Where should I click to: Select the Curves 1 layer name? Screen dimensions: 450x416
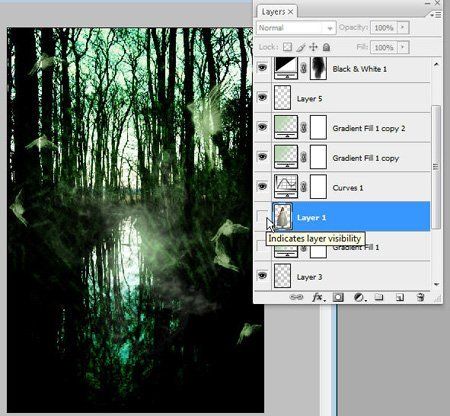348,188
